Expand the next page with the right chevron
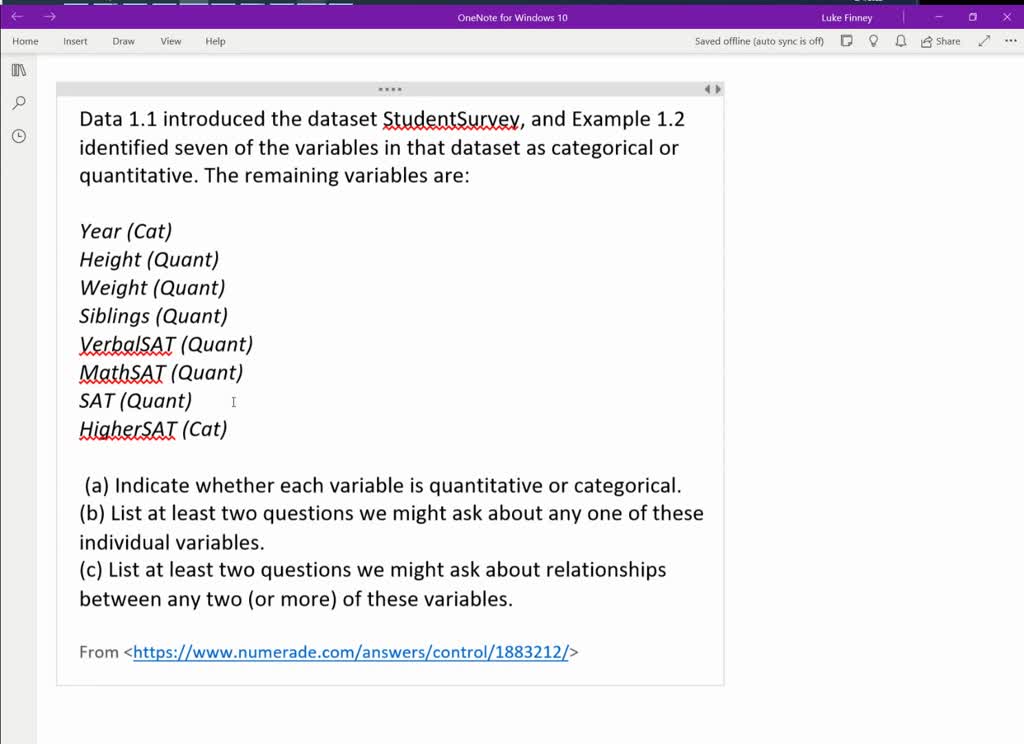This screenshot has width=1024, height=744. click(718, 89)
